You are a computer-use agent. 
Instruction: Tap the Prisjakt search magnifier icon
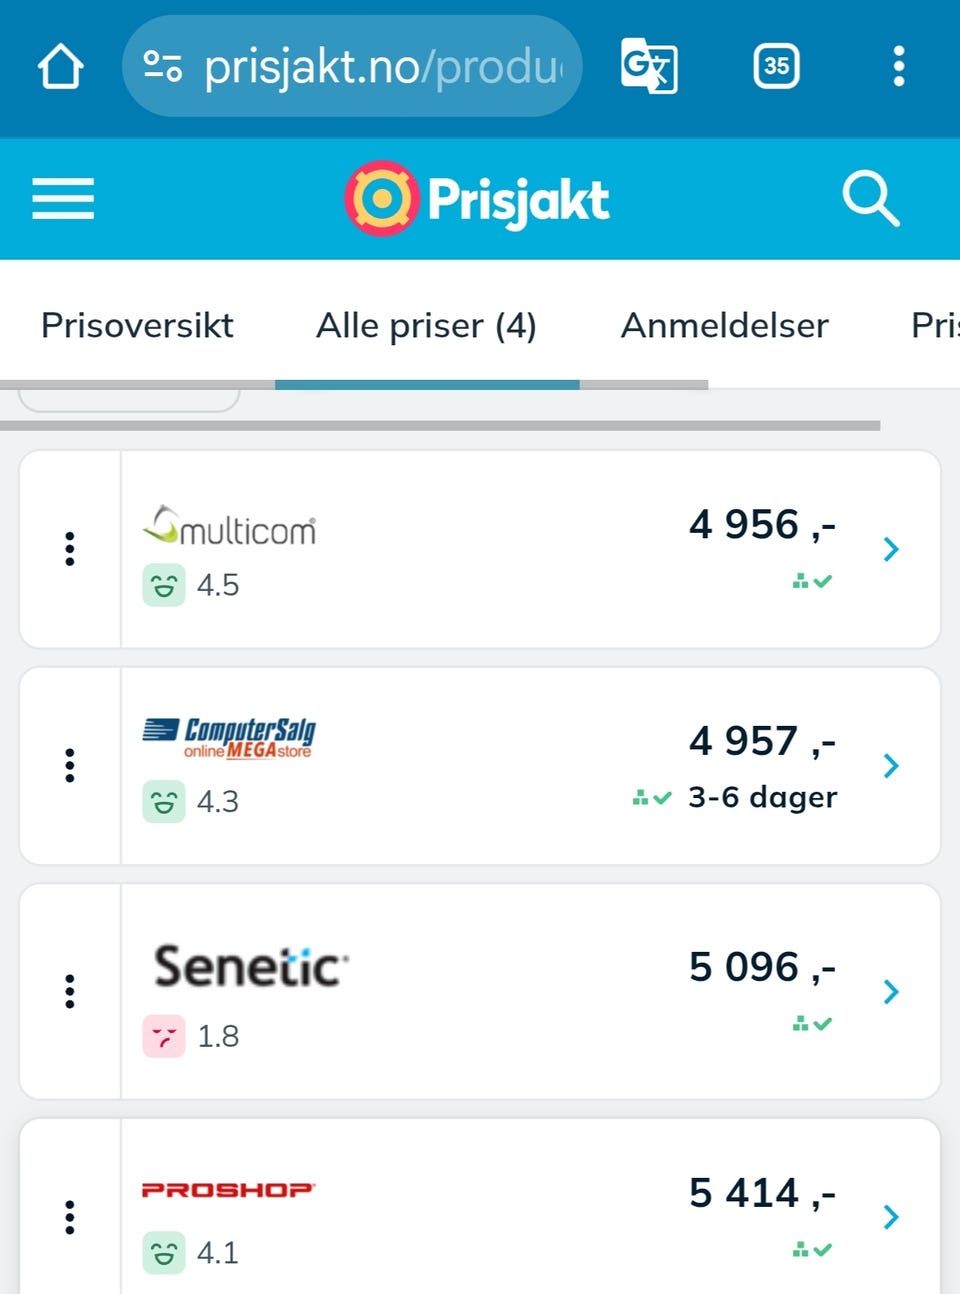click(870, 198)
